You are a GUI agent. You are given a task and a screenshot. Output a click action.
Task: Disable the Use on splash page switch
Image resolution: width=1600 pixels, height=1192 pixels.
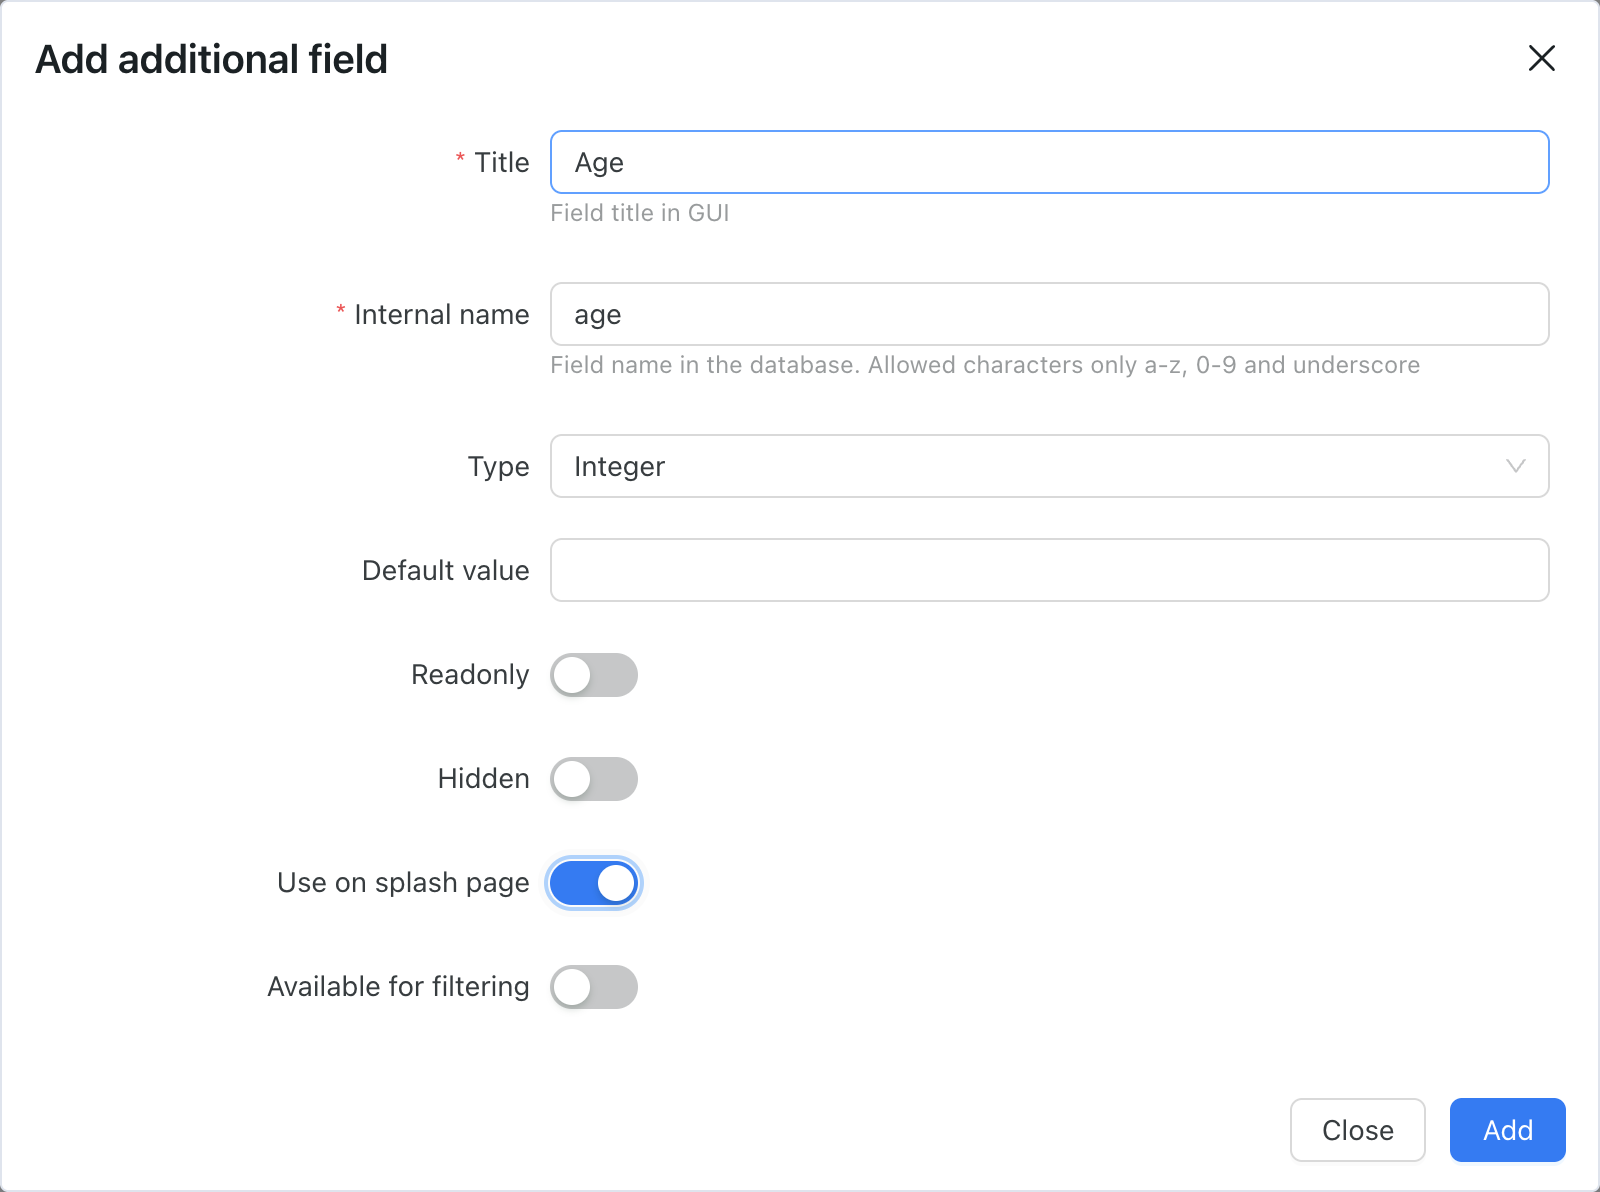click(594, 883)
